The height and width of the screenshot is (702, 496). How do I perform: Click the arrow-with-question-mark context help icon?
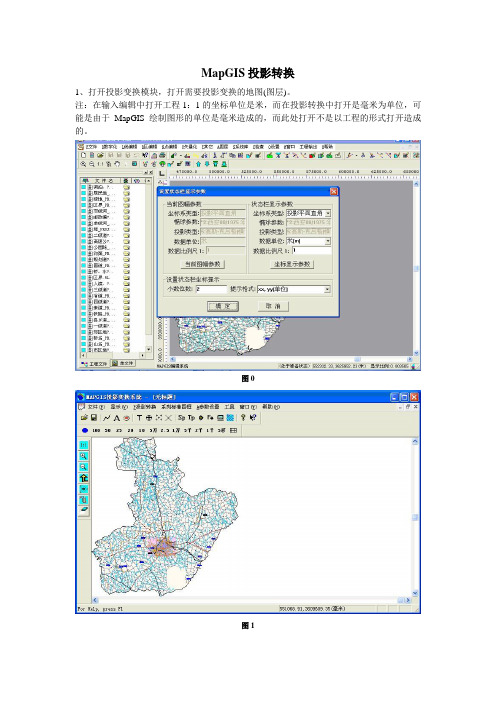click(253, 418)
